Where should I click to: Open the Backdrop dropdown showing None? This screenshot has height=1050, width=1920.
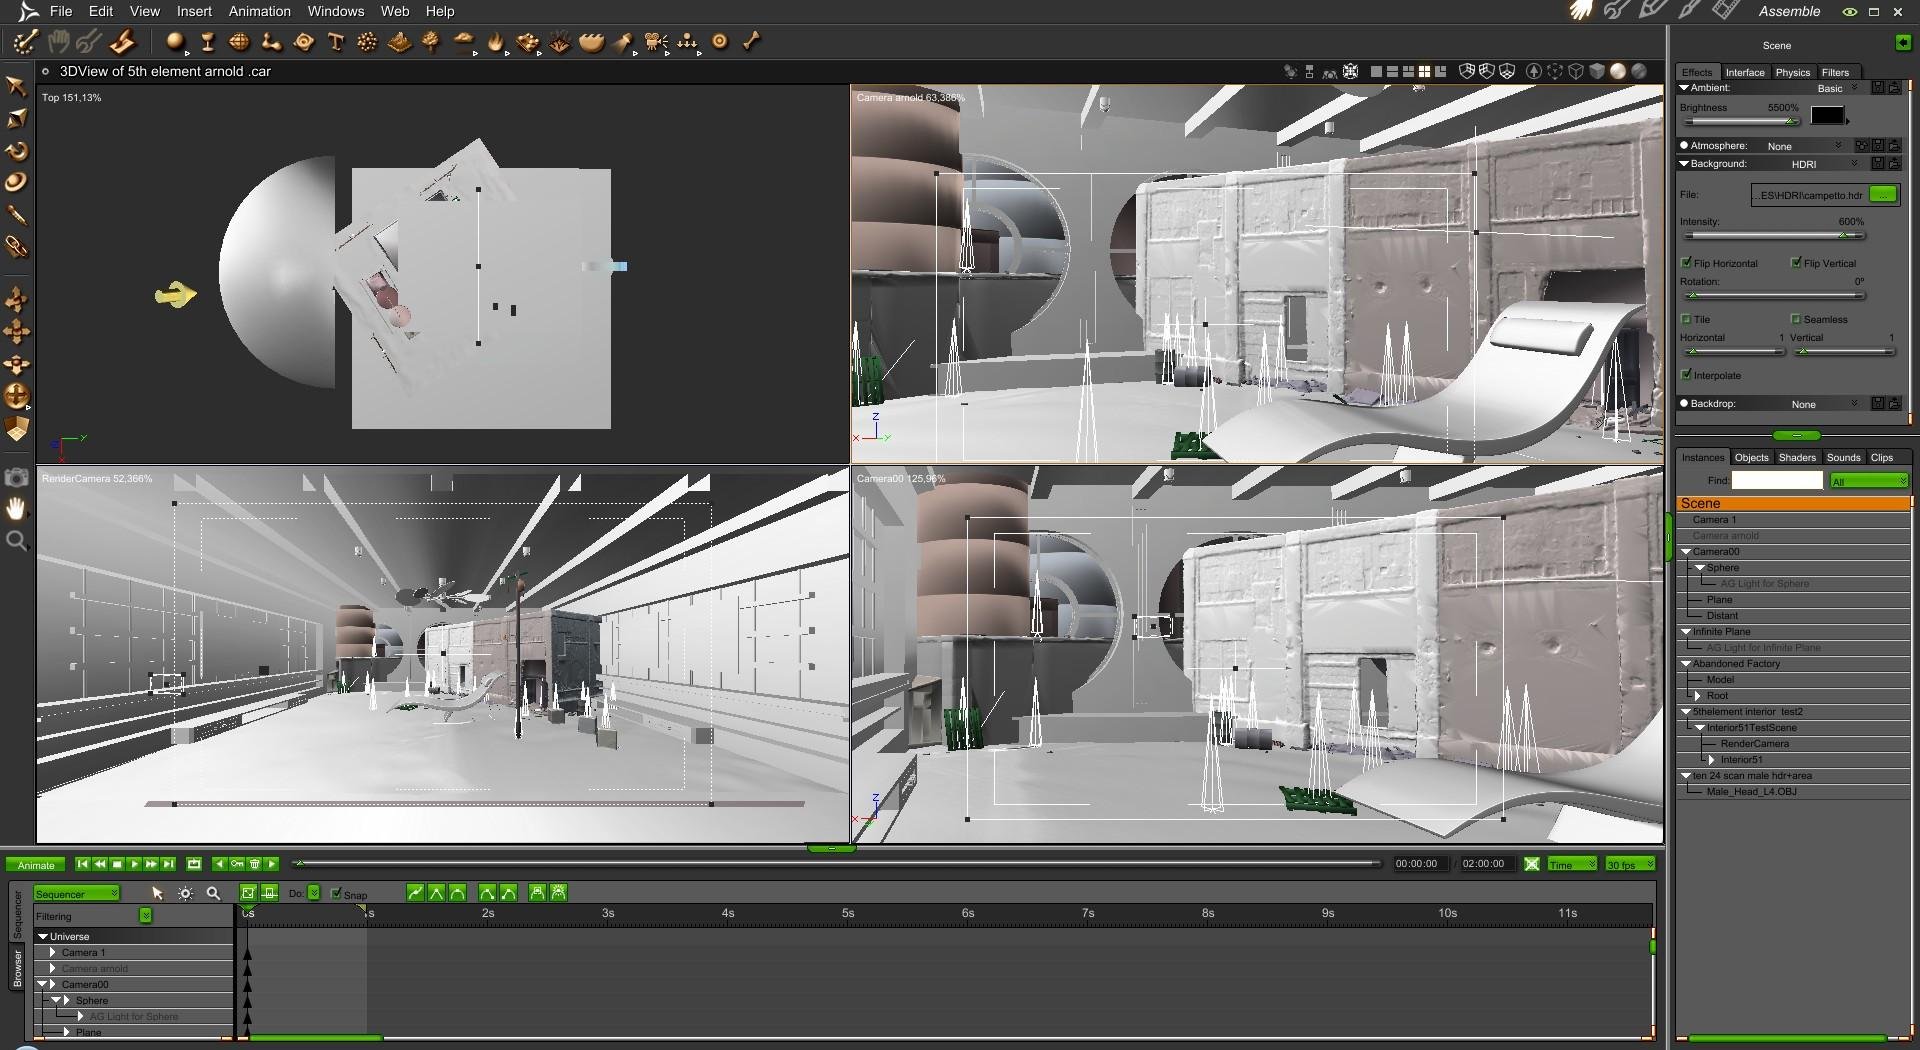pos(1824,404)
